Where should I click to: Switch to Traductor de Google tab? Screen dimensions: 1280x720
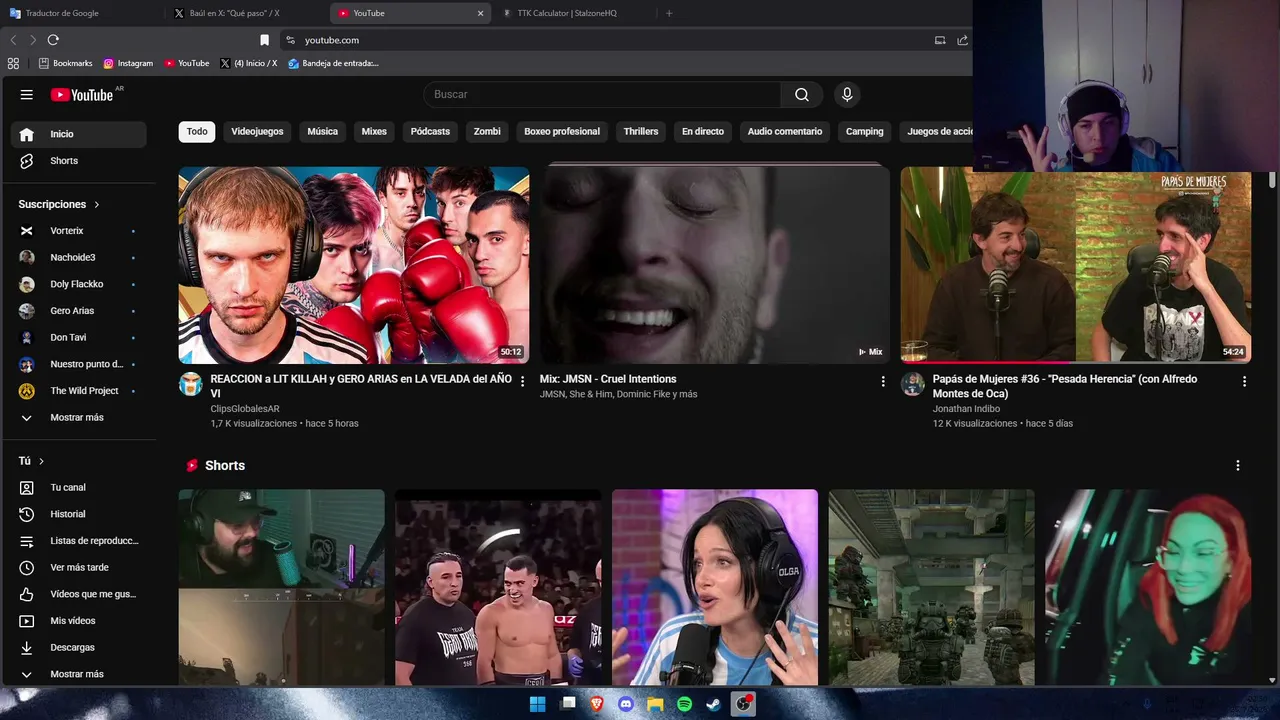coord(82,13)
